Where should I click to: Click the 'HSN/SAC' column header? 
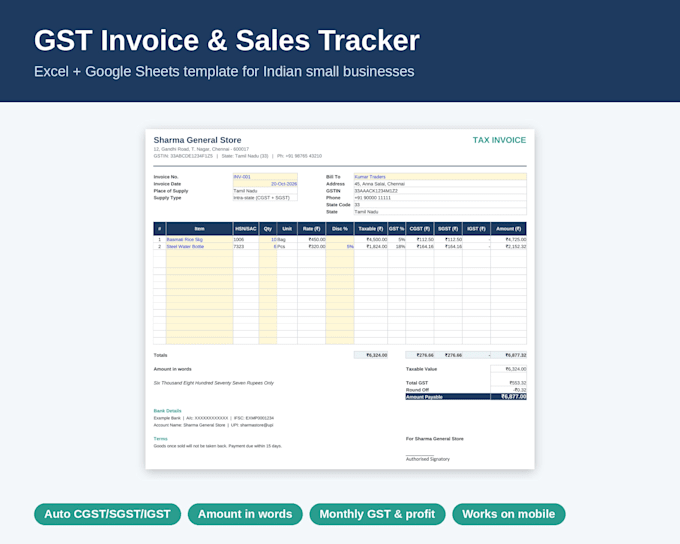[246, 229]
